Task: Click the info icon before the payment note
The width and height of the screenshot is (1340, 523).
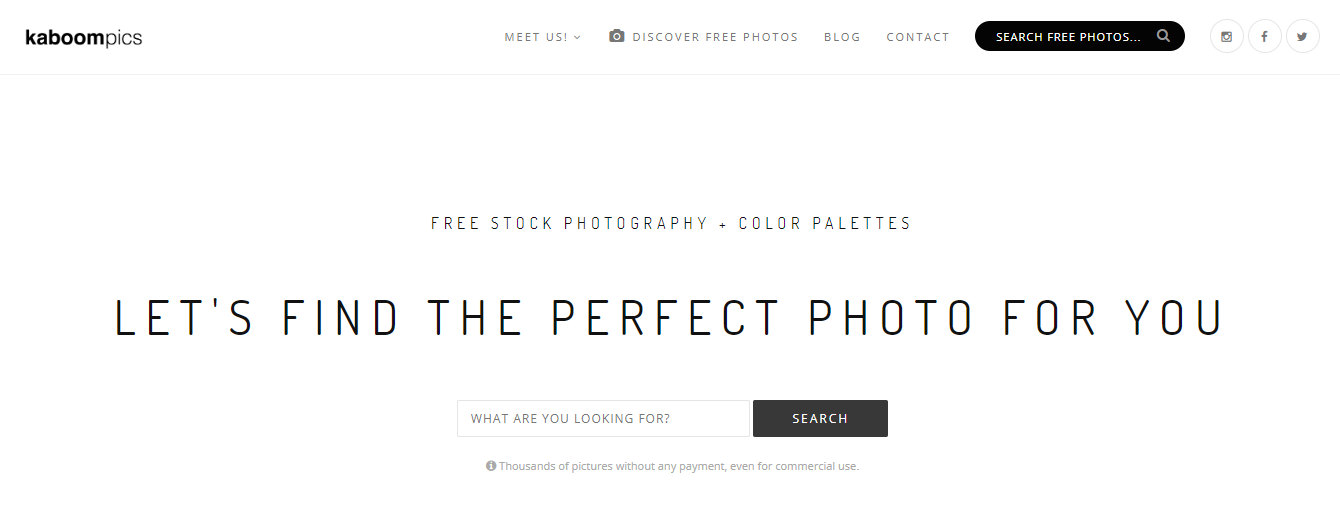Action: [x=491, y=466]
